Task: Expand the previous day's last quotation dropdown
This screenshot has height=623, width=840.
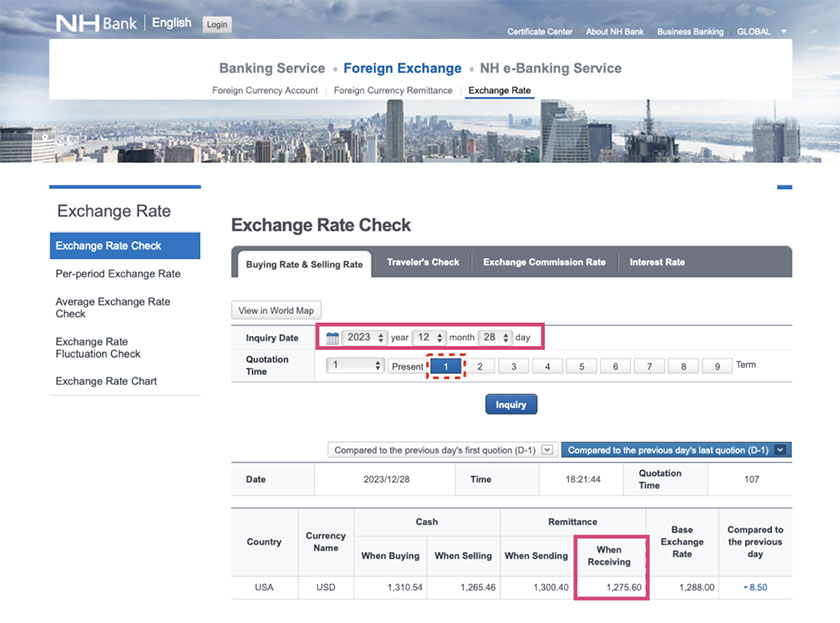Action: pyautogui.click(x=780, y=450)
